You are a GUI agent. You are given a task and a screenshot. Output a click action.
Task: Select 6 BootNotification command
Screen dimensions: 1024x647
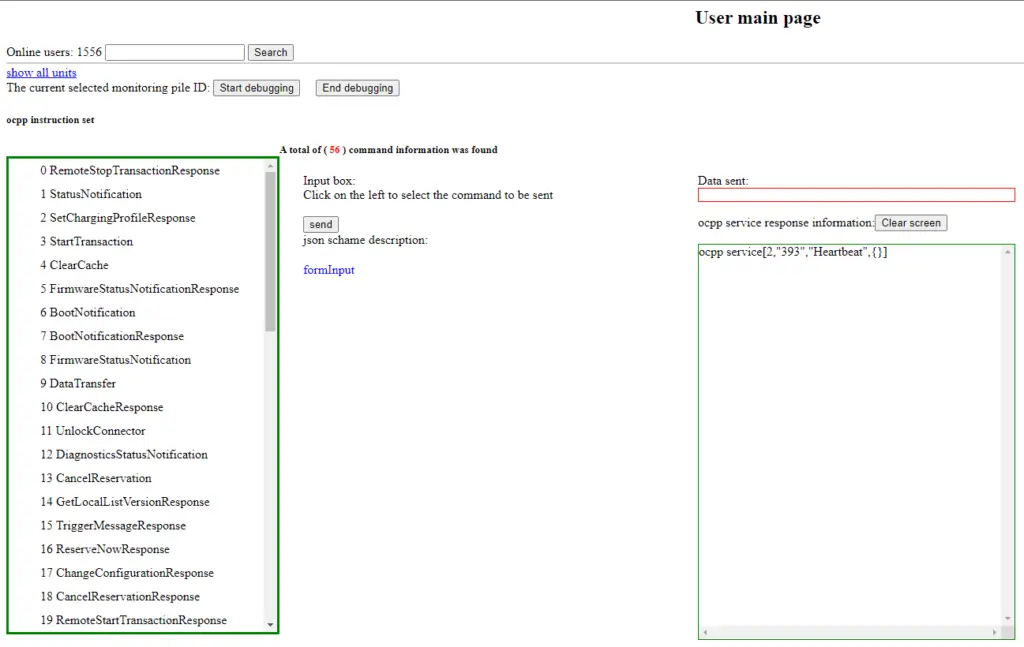click(88, 312)
